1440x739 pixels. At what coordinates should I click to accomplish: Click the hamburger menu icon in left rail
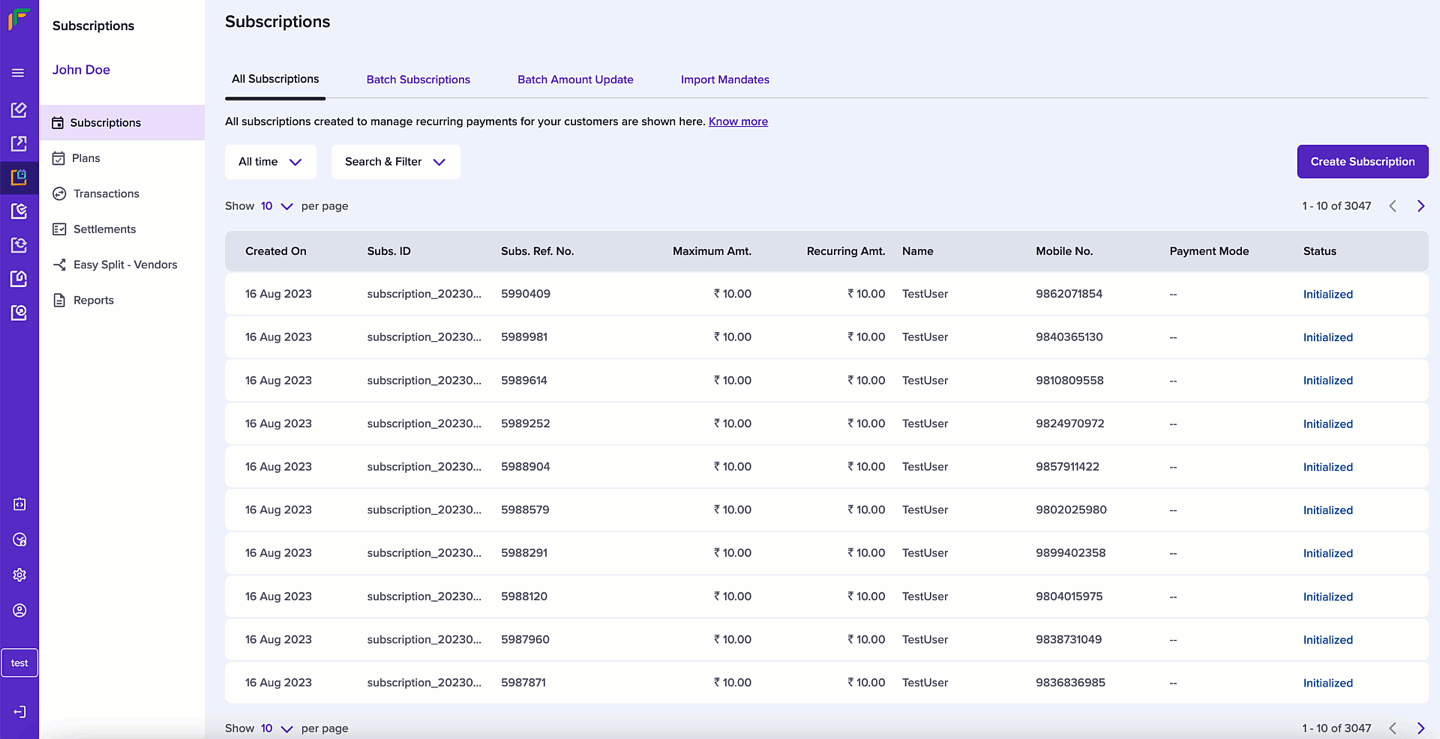18,73
